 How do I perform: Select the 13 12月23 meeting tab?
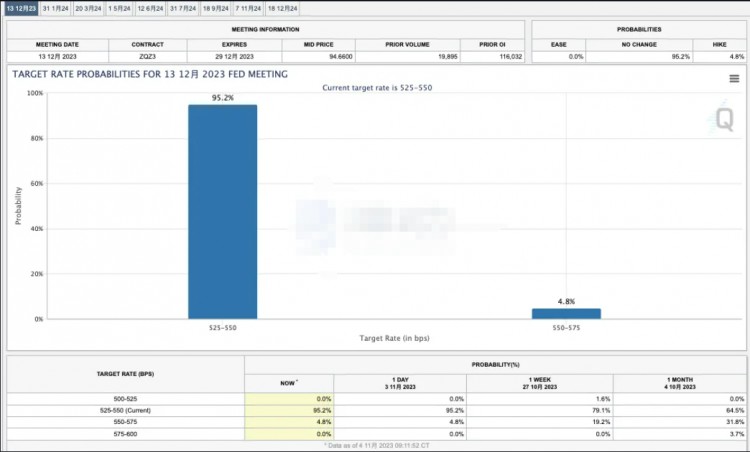pos(21,9)
